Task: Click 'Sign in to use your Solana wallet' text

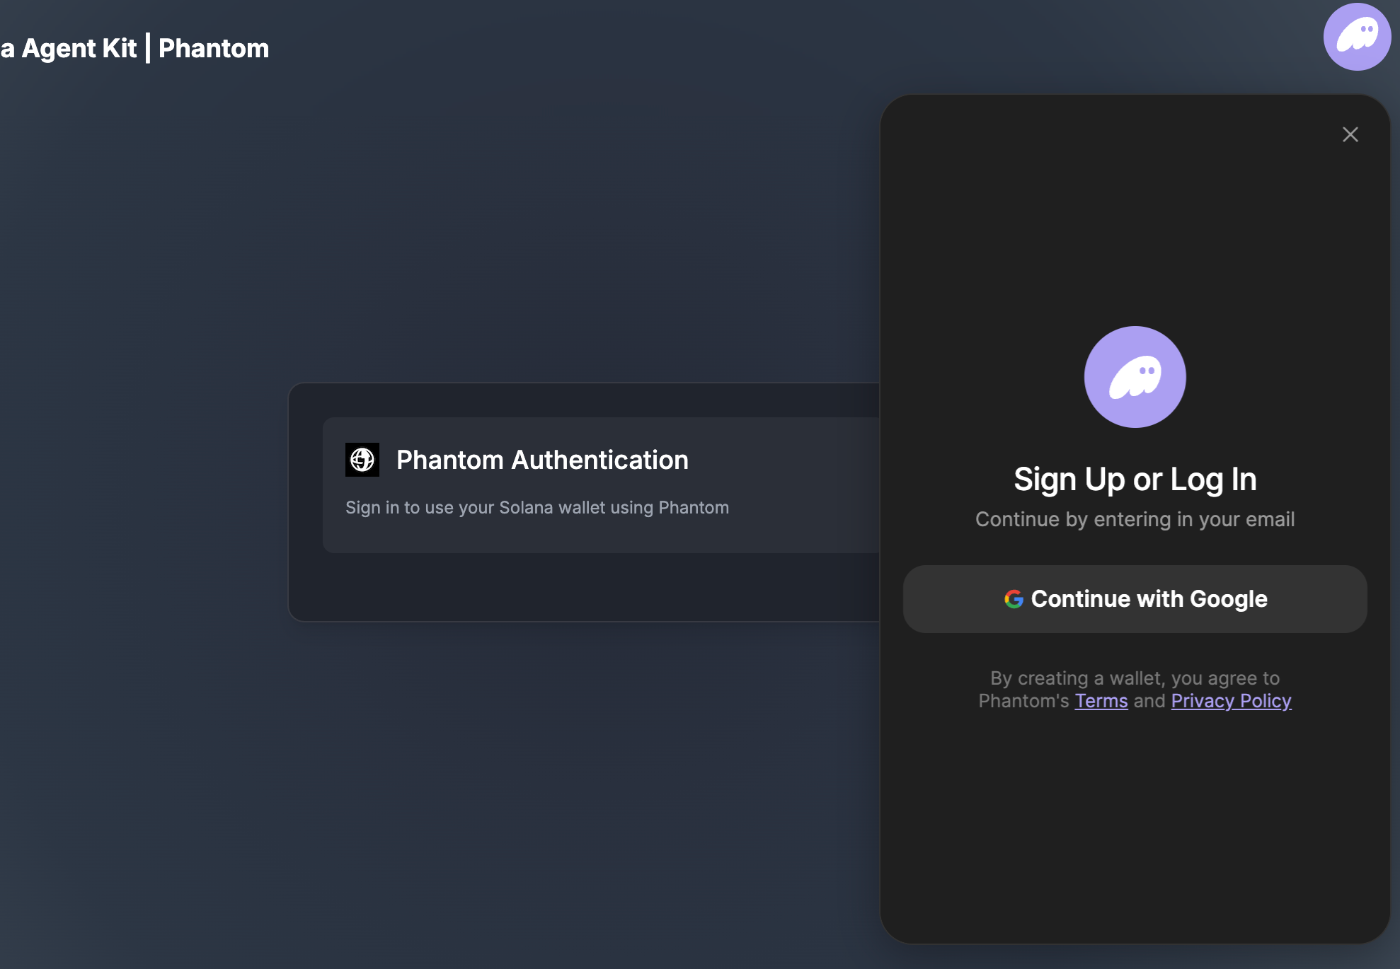Action: (537, 508)
